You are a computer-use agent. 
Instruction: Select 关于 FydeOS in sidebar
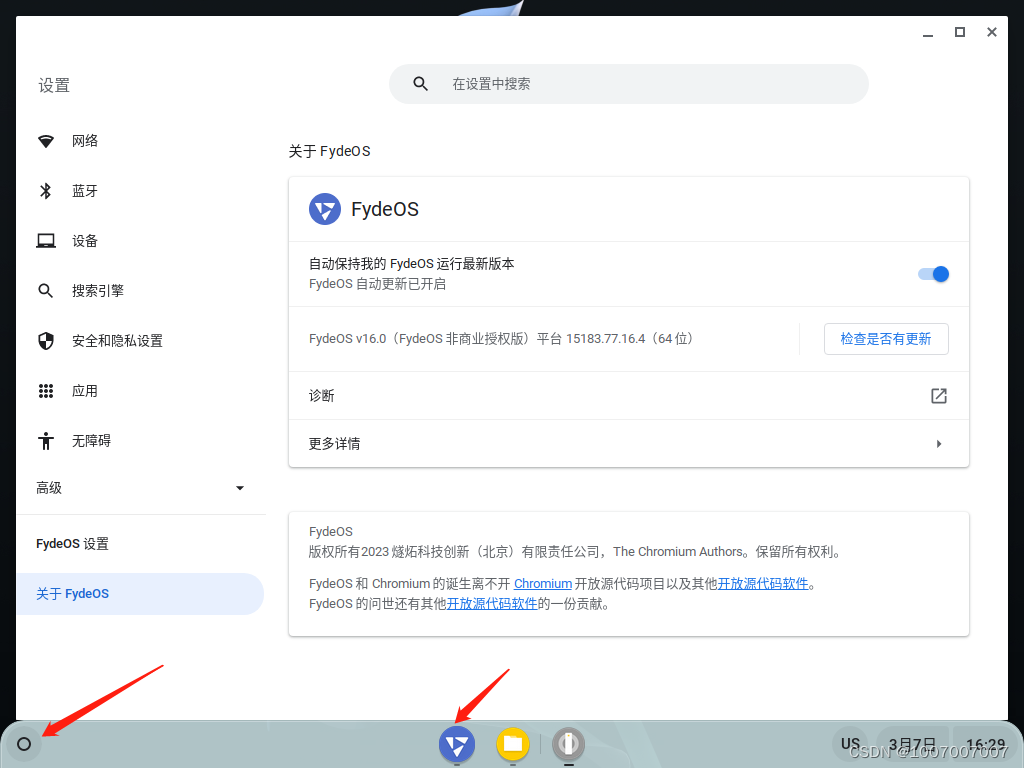coord(140,594)
